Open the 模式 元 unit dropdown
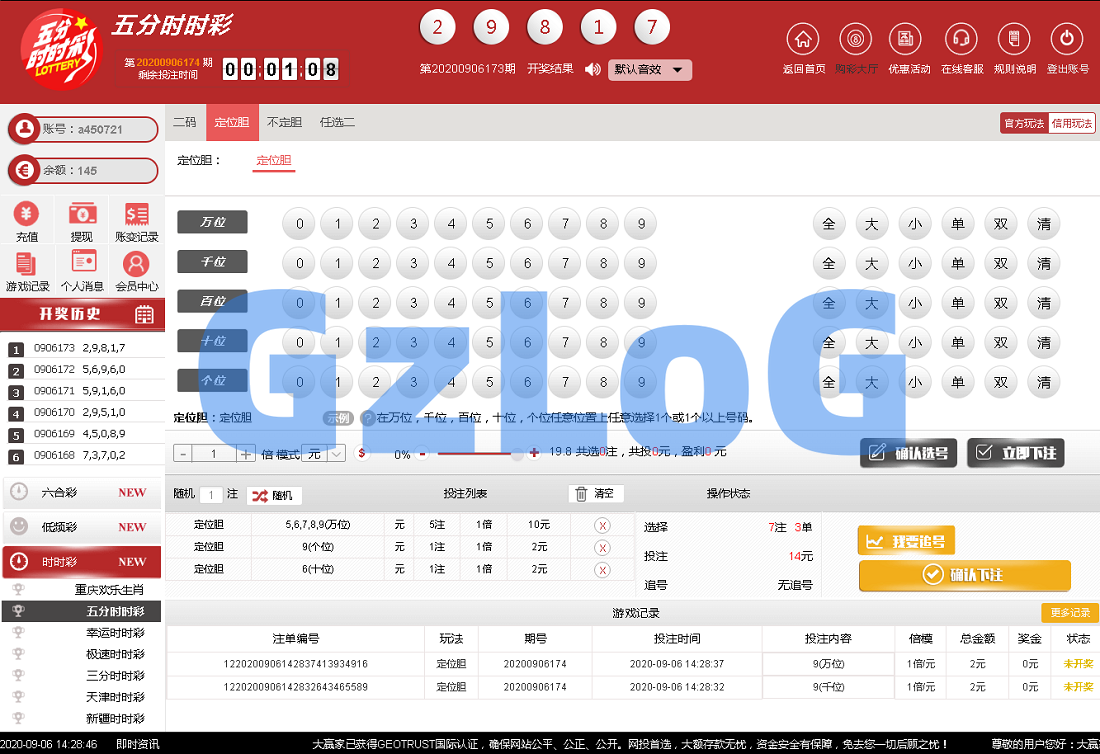Viewport: 1100px width, 754px height. tap(325, 454)
